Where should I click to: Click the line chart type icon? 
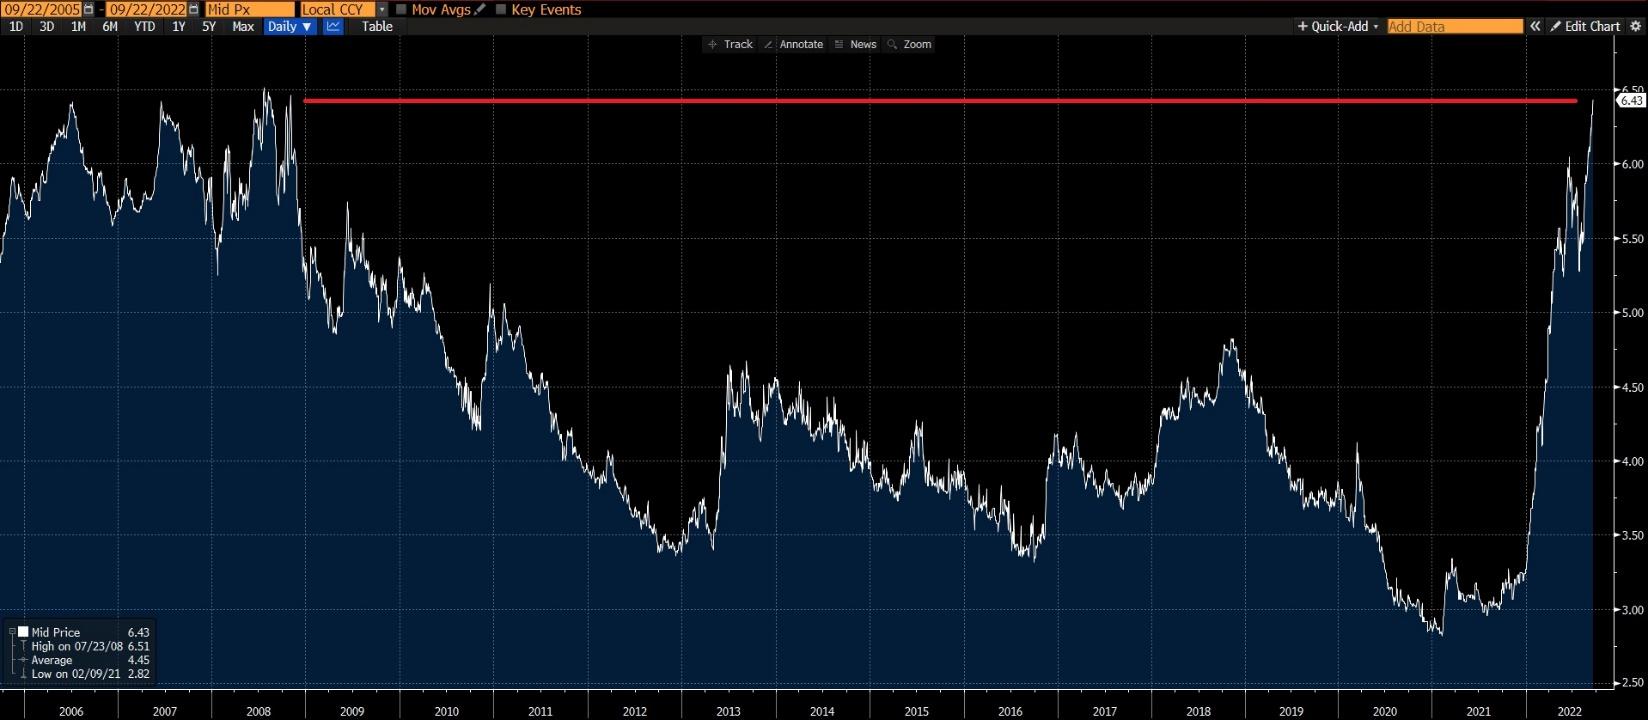pyautogui.click(x=333, y=27)
